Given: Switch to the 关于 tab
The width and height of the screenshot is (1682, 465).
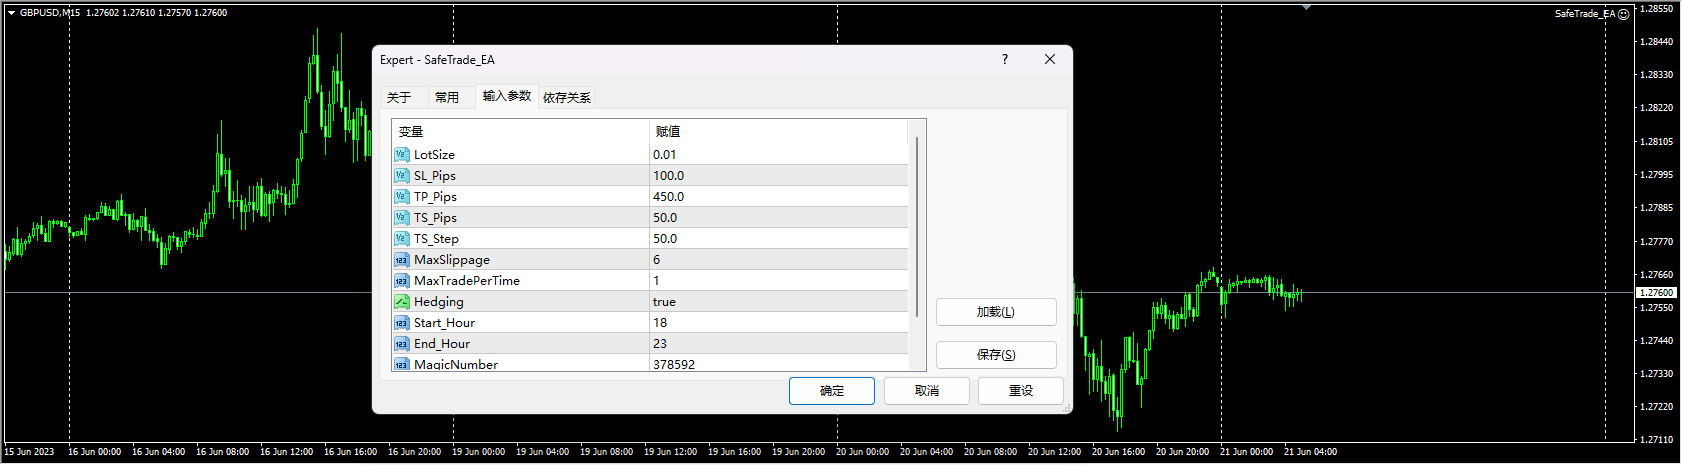Looking at the screenshot, I should 399,98.
